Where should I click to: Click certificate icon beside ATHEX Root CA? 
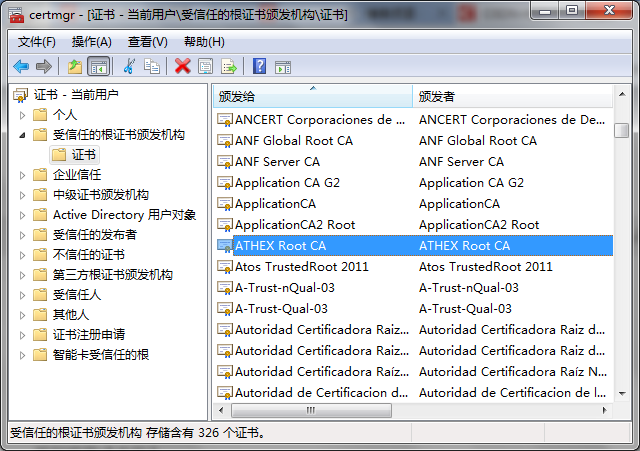225,246
